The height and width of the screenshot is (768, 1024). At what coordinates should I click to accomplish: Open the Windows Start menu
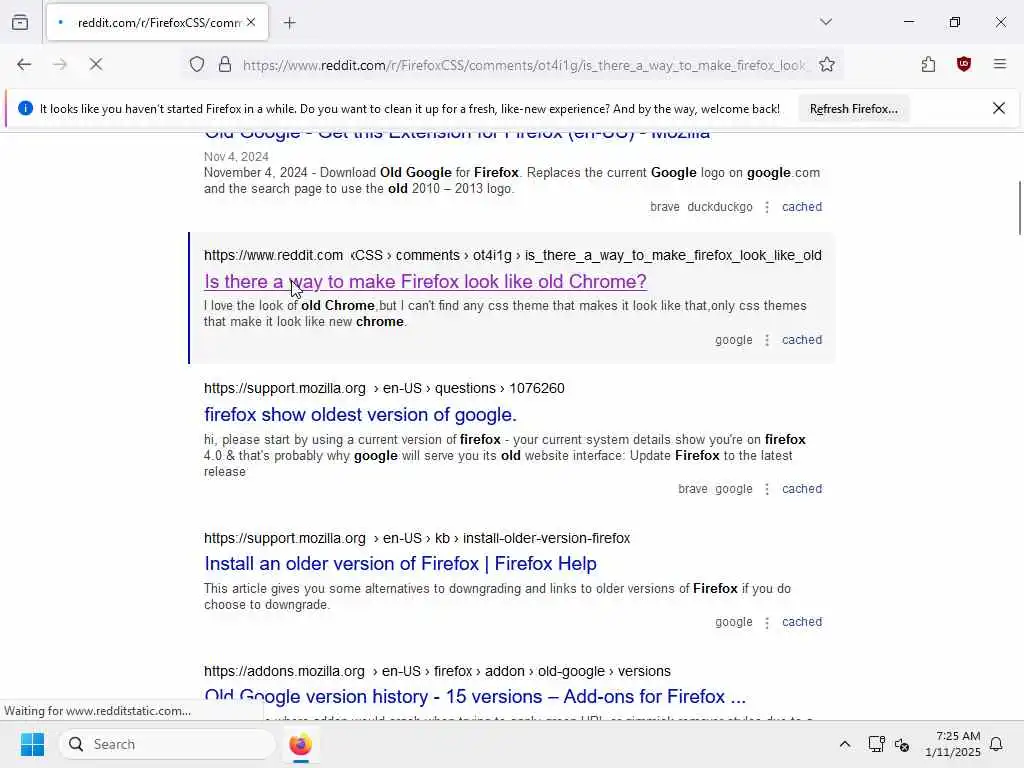click(x=32, y=744)
